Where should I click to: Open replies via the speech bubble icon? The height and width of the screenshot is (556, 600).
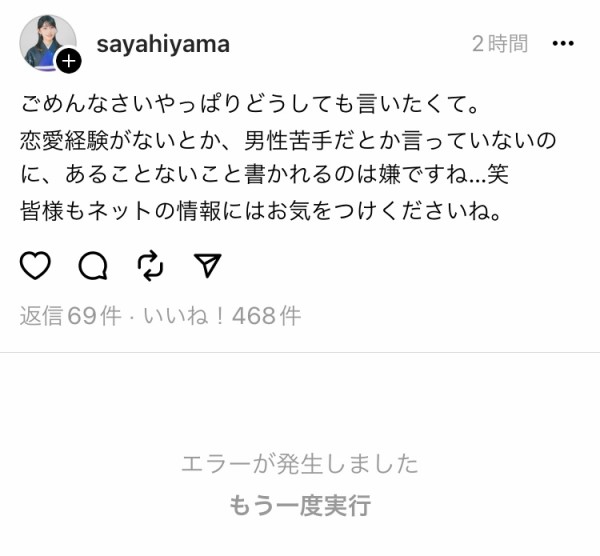tap(93, 266)
